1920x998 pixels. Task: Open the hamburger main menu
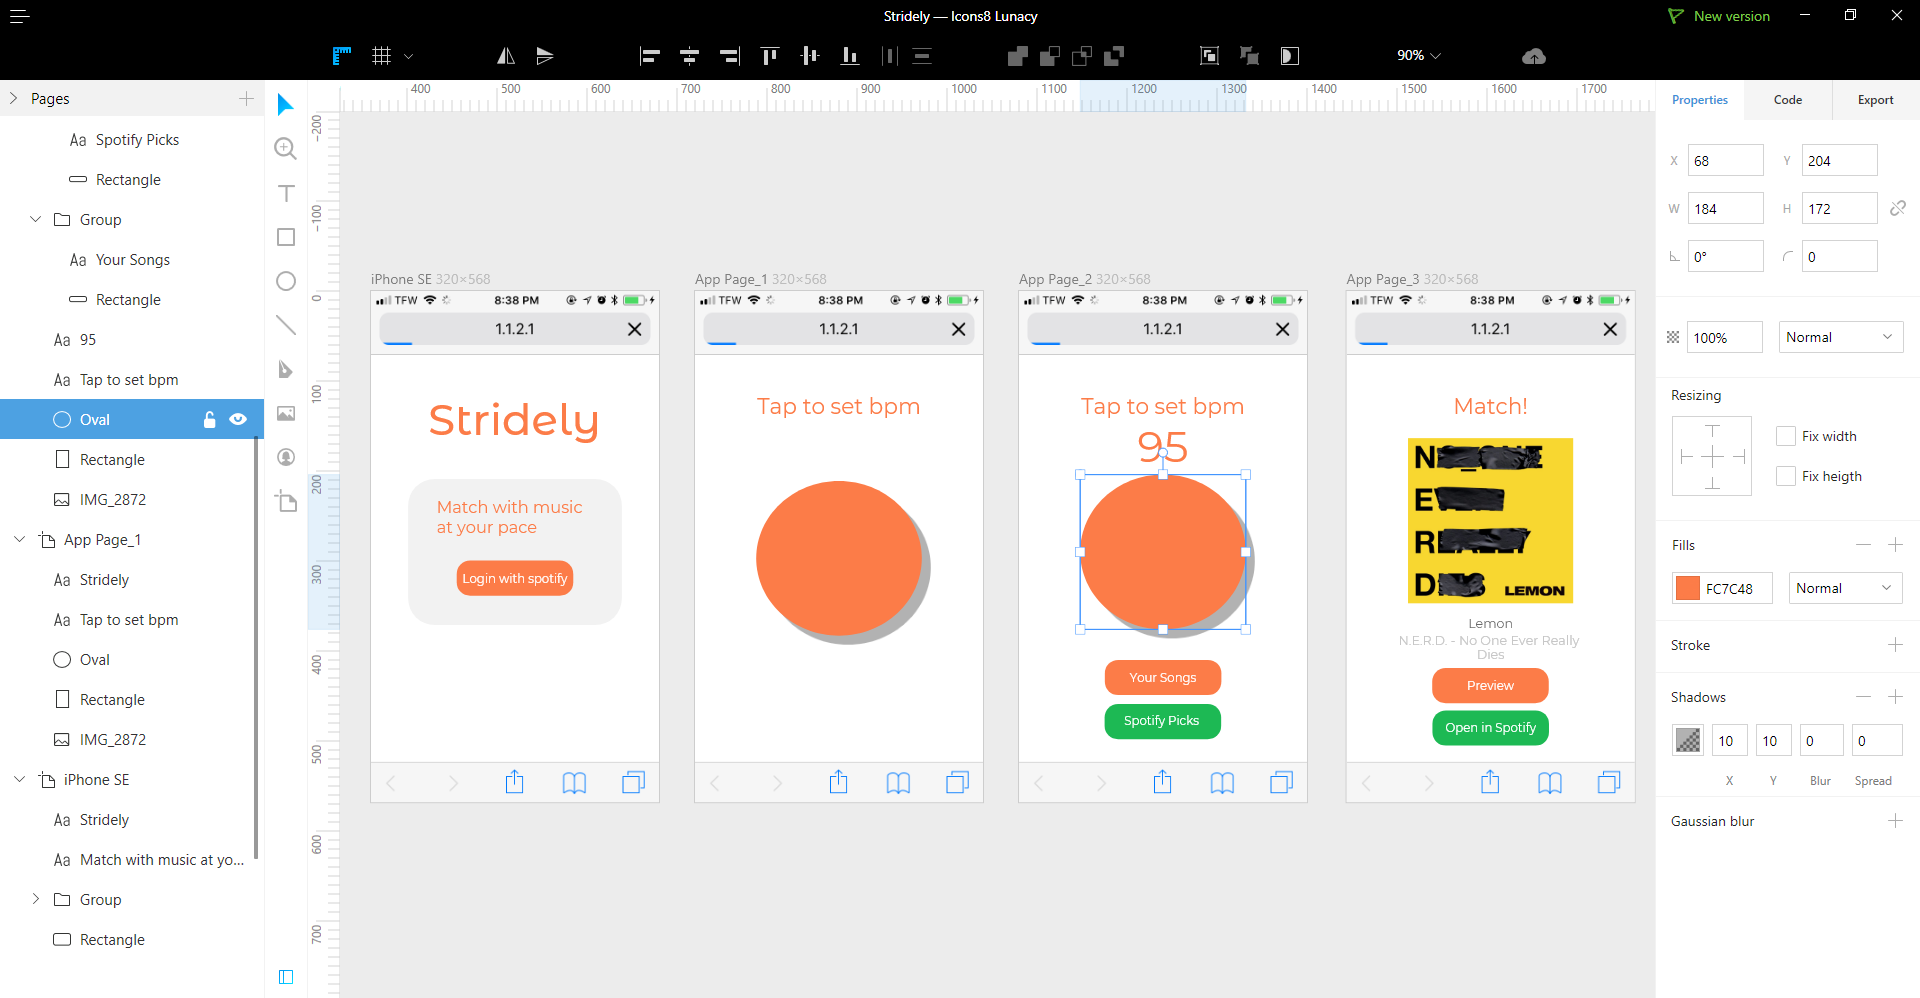coord(20,16)
